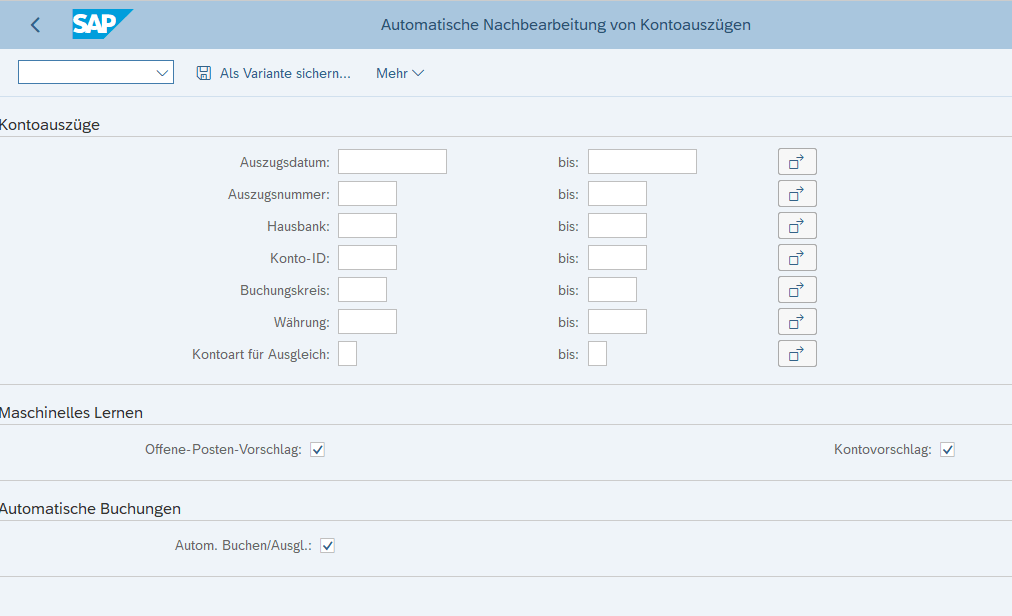Open multiple selection for Auszugsnummer

click(797, 194)
